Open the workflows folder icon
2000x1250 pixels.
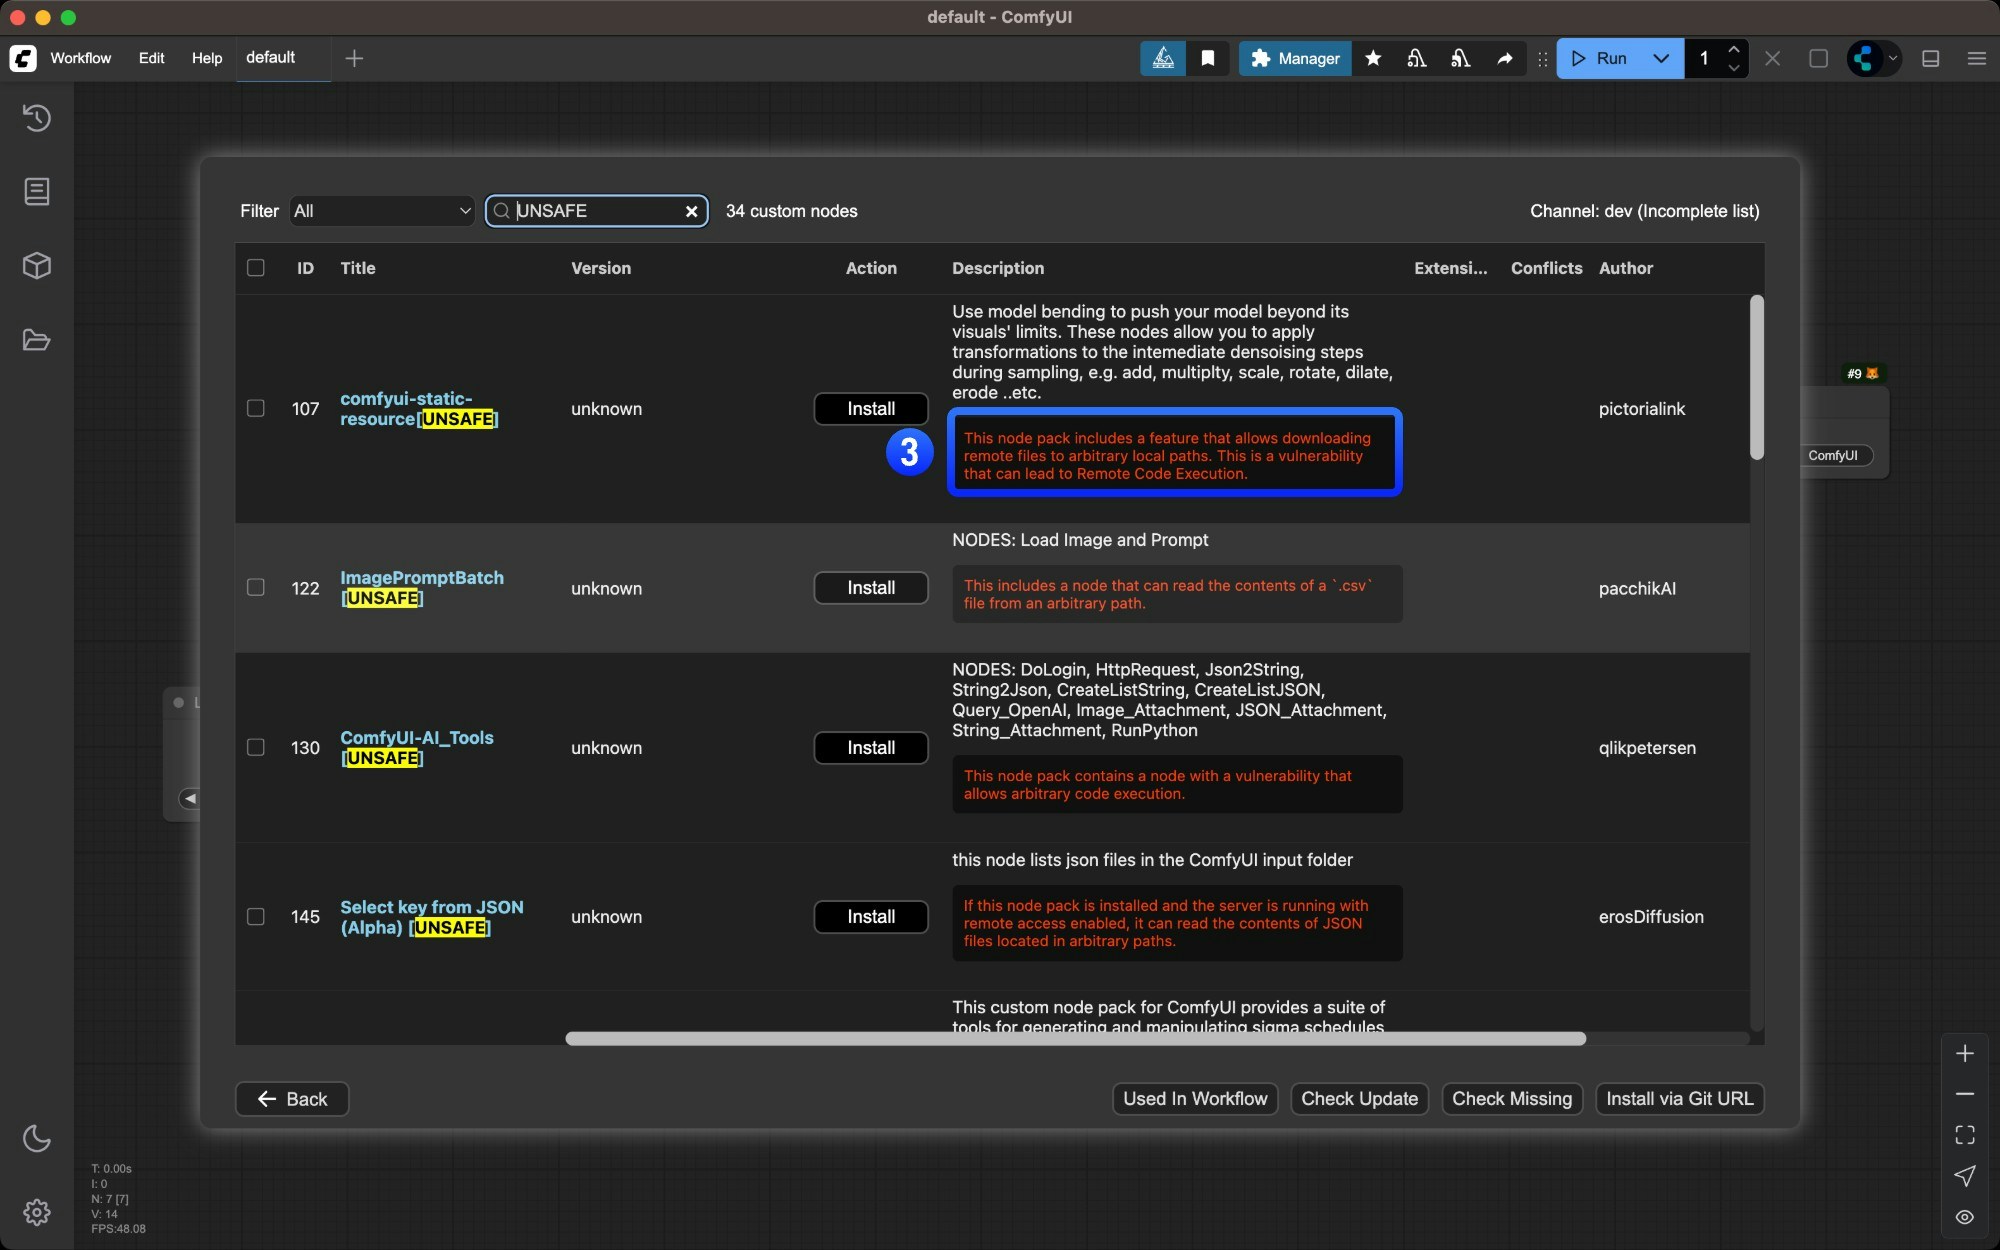37,341
